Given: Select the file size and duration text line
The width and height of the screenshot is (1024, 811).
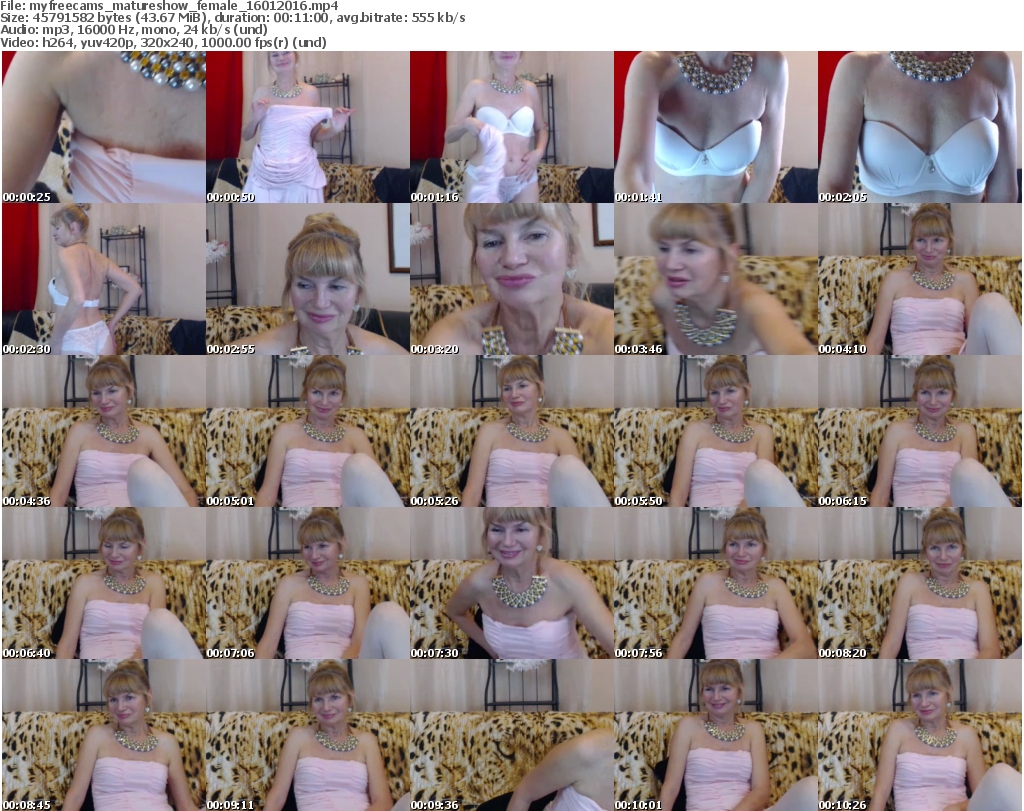Looking at the screenshot, I should tap(232, 18).
